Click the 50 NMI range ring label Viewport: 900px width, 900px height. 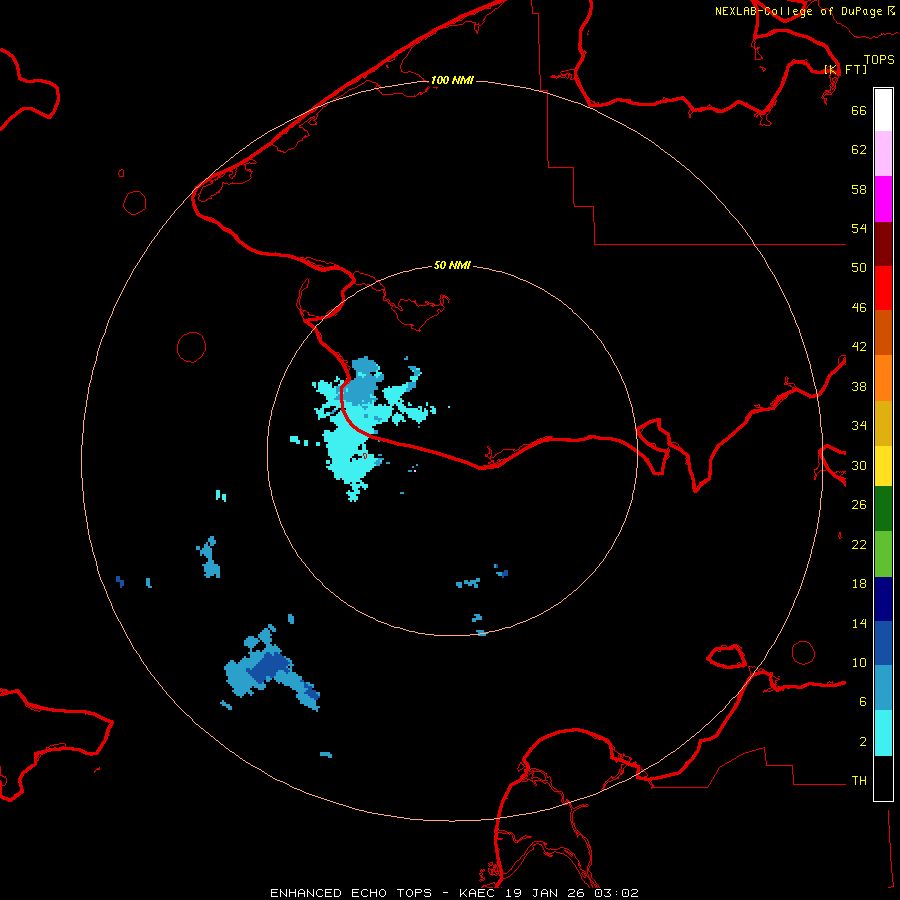point(452,265)
